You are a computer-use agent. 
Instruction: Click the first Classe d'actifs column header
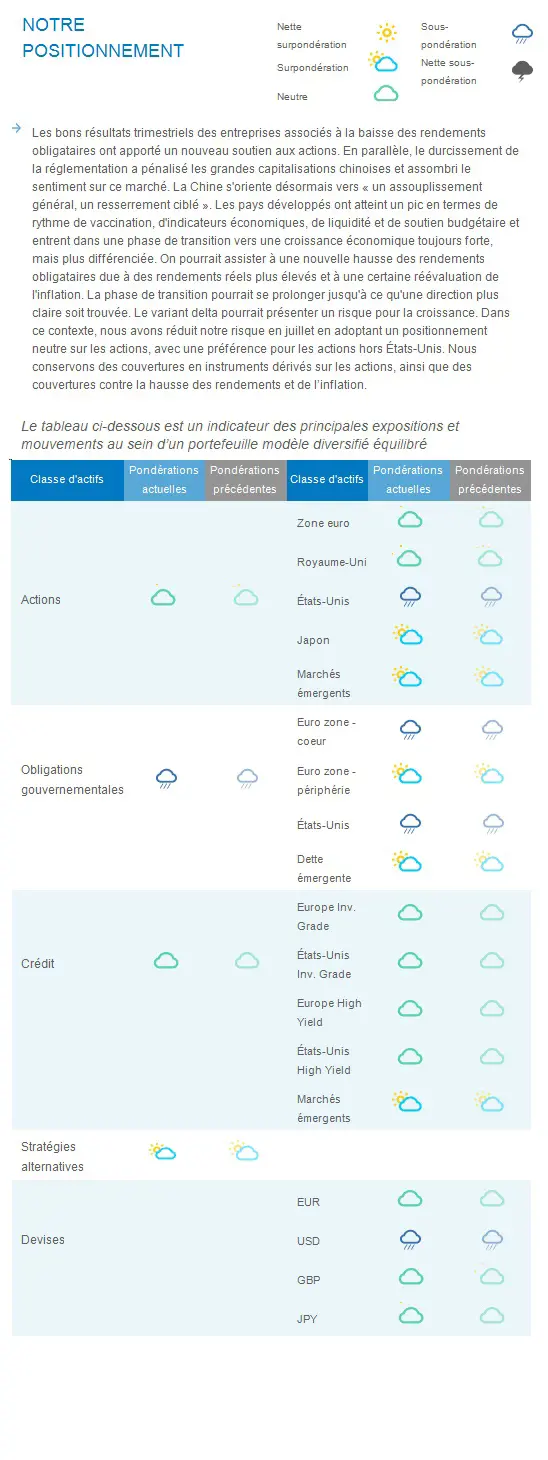click(x=67, y=480)
